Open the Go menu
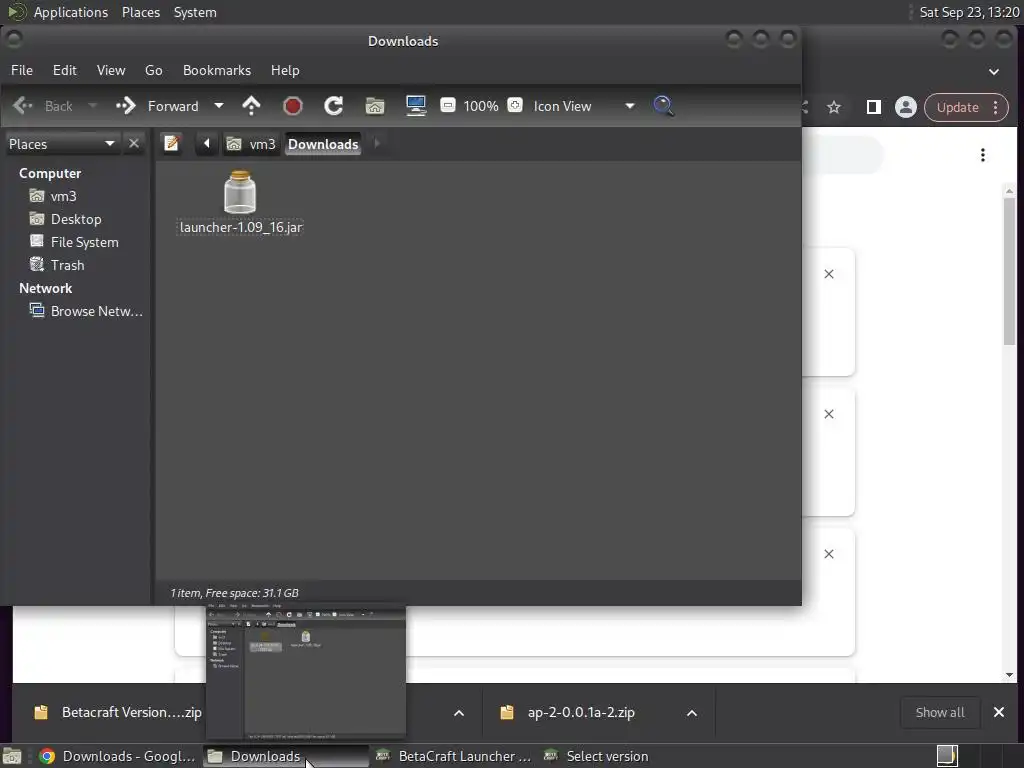1024x768 pixels. pos(153,70)
